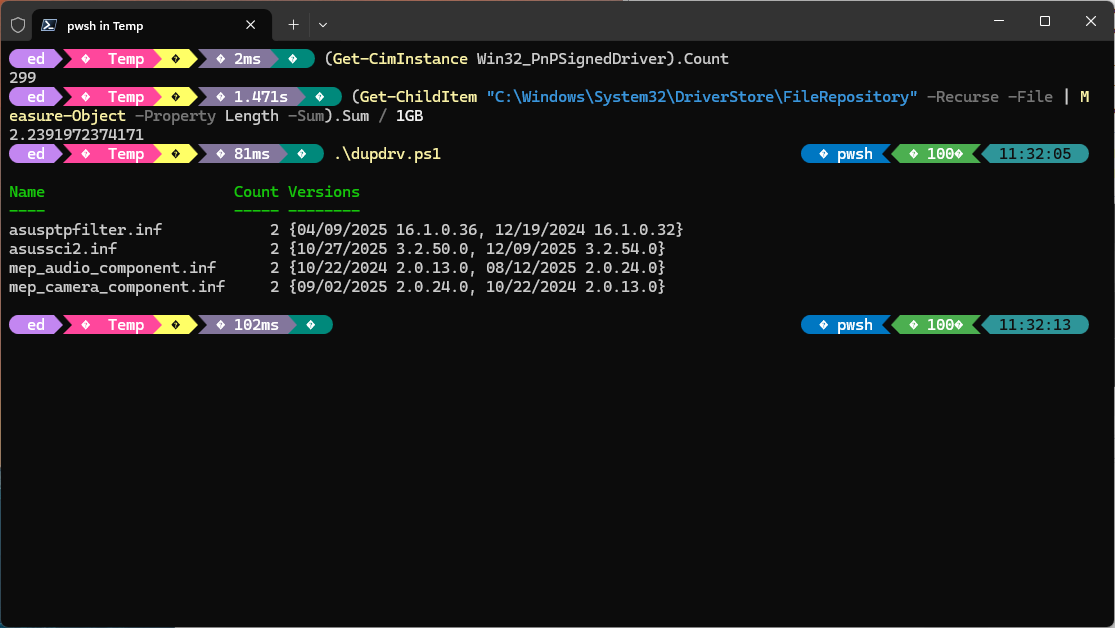1115x628 pixels.
Task: Expand the new tab profile dropdown chevron
Action: tap(323, 24)
